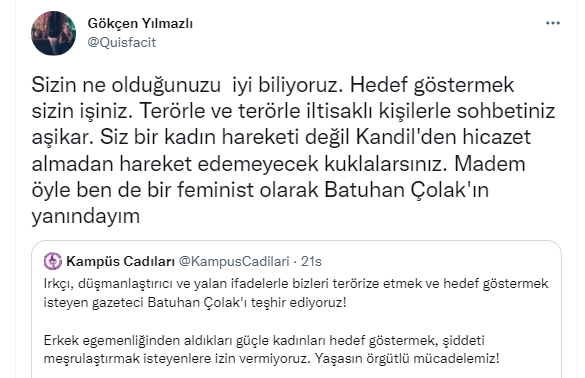
Task: Click the word feminist in main tweet
Action: click(215, 190)
